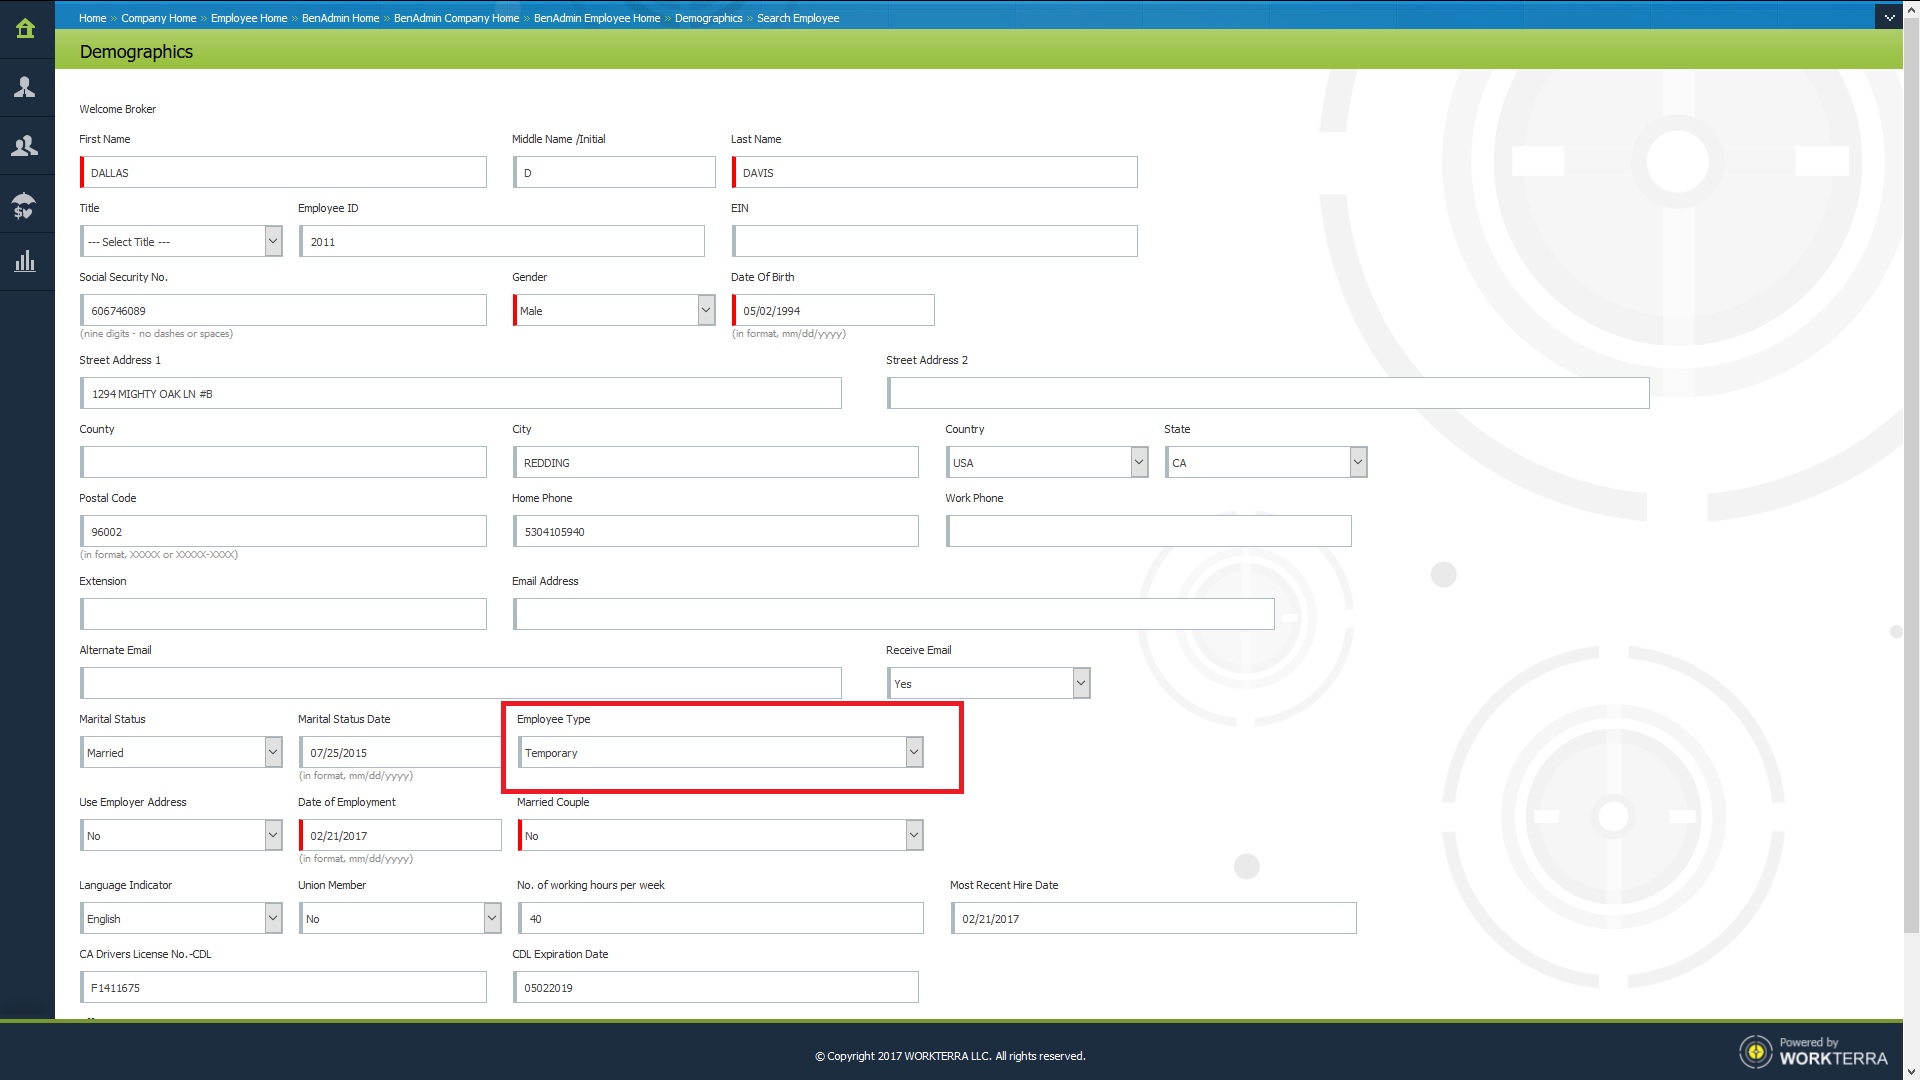Click the Street Address 1 field
The width and height of the screenshot is (1920, 1080).
point(461,393)
